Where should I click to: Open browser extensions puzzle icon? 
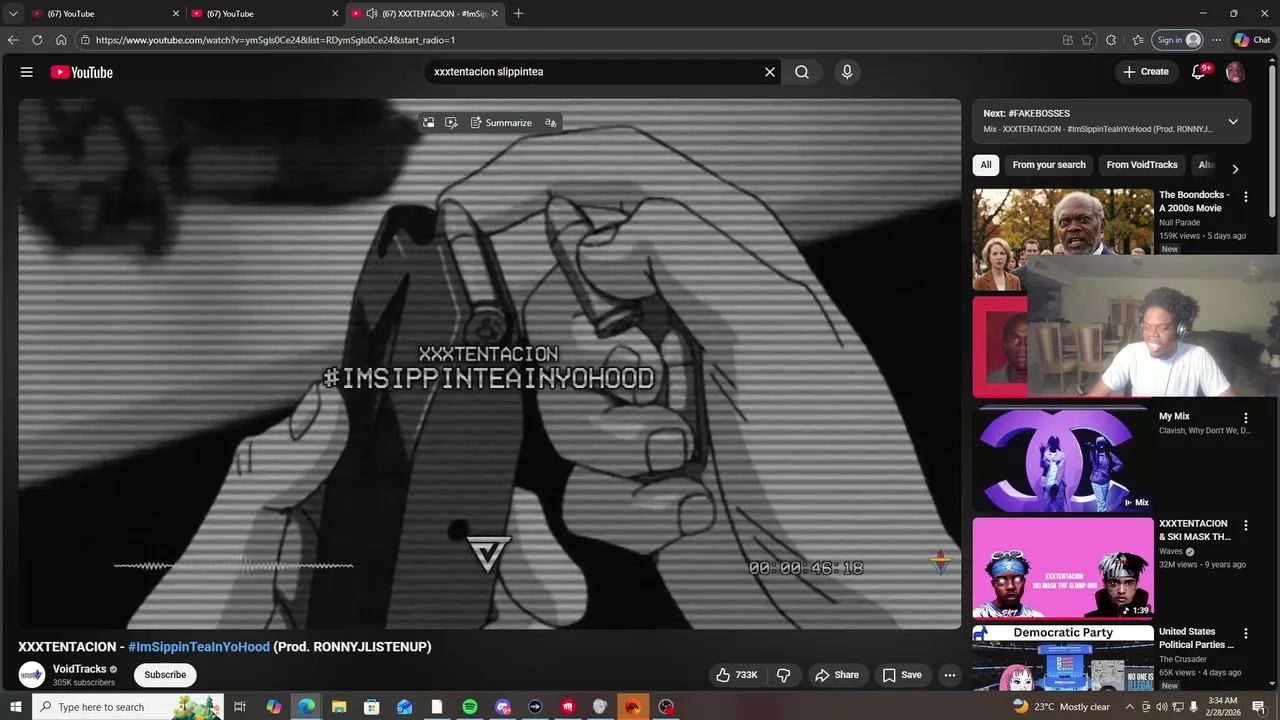click(x=1111, y=40)
